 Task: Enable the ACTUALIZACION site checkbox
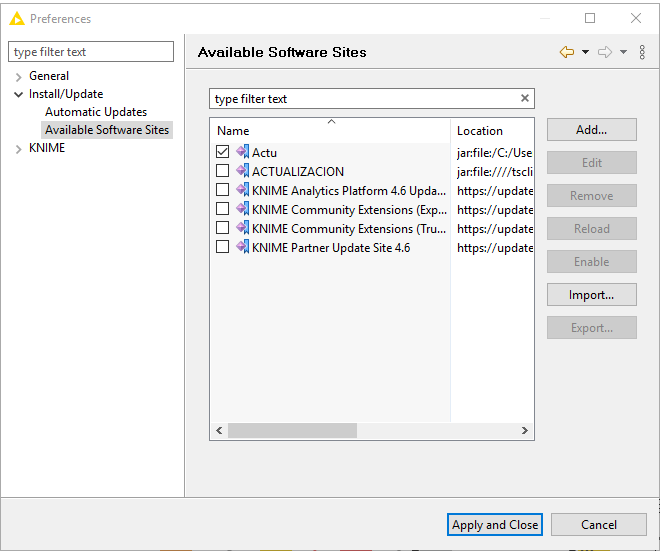click(222, 170)
